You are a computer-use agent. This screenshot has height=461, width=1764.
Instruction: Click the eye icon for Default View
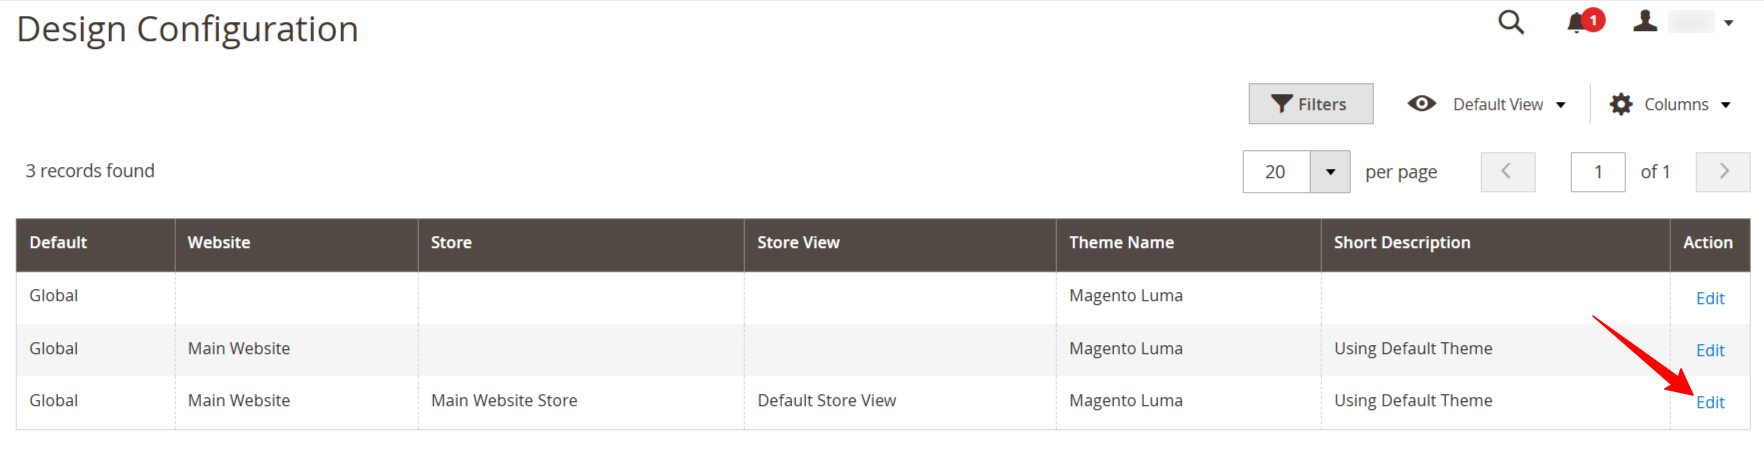click(x=1421, y=104)
